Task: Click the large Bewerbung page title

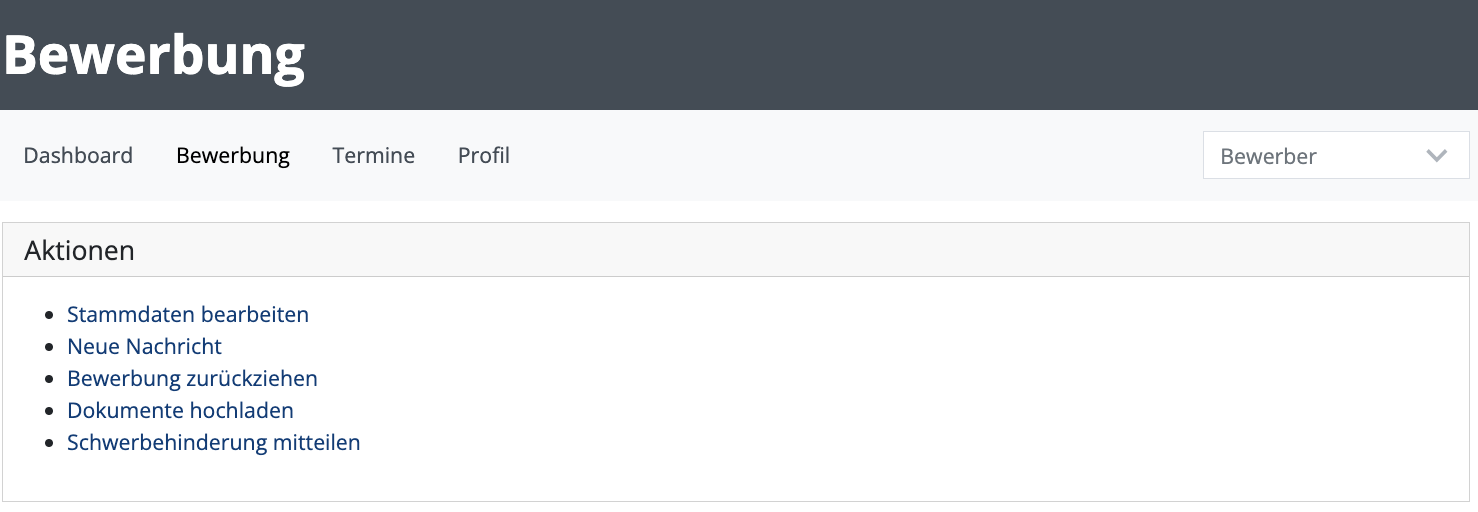Action: coord(154,56)
